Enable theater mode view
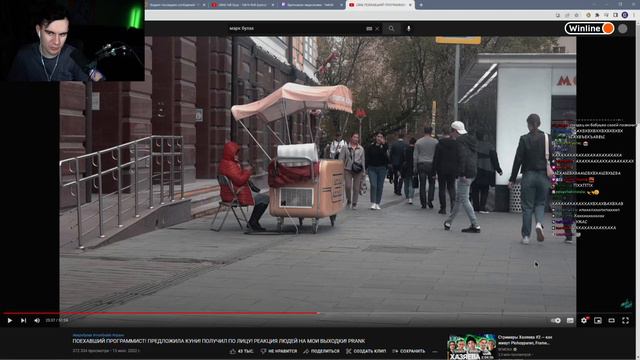640x360 pixels. point(611,321)
